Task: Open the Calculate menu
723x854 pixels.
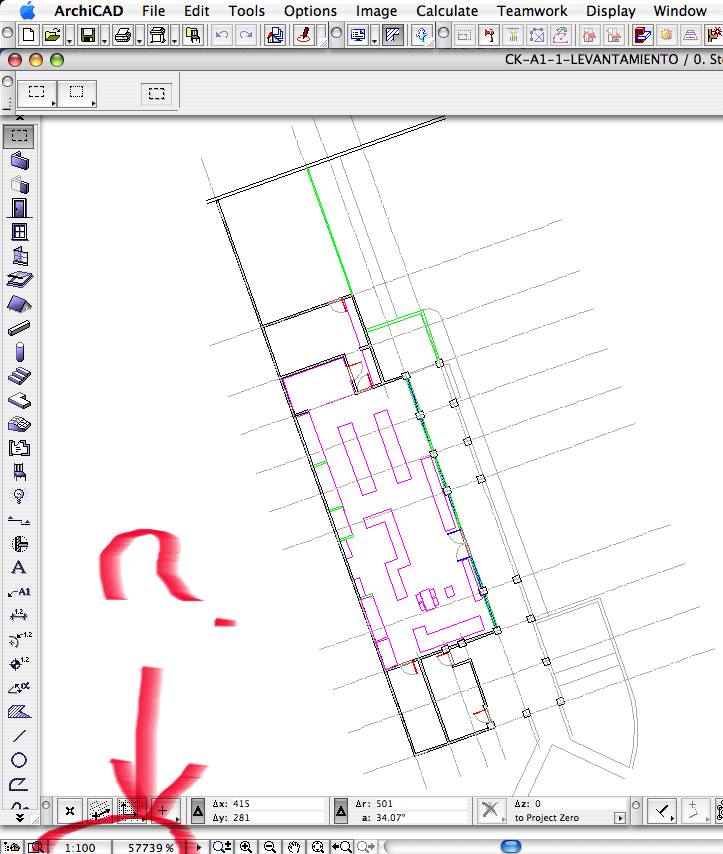Action: point(447,11)
